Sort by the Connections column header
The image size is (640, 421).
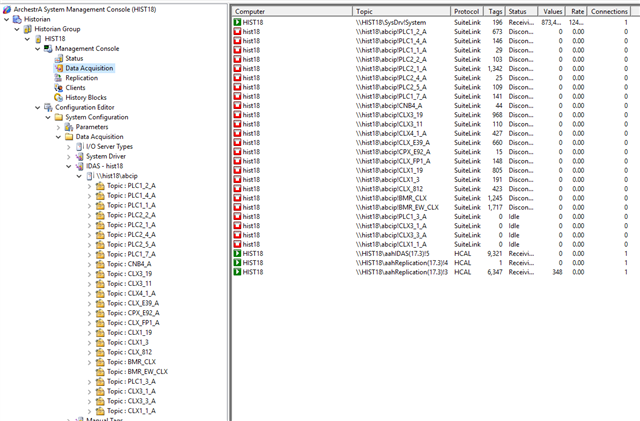(x=609, y=11)
